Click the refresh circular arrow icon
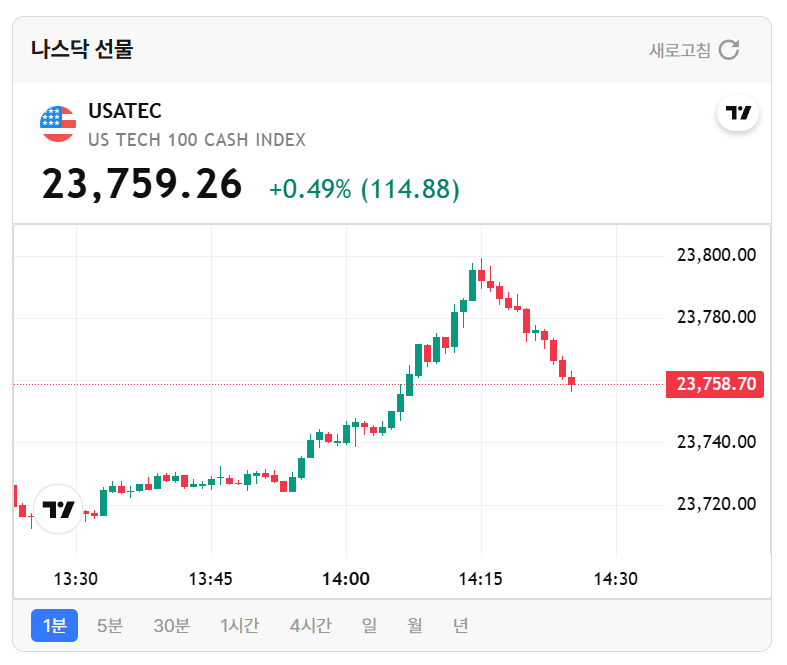Image resolution: width=787 pixels, height=665 pixels. click(x=729, y=50)
